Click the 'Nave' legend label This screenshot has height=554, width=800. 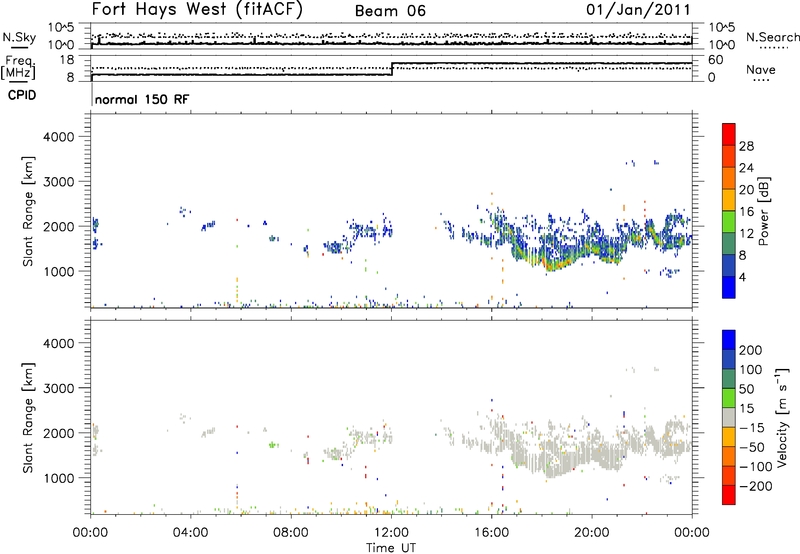point(761,70)
